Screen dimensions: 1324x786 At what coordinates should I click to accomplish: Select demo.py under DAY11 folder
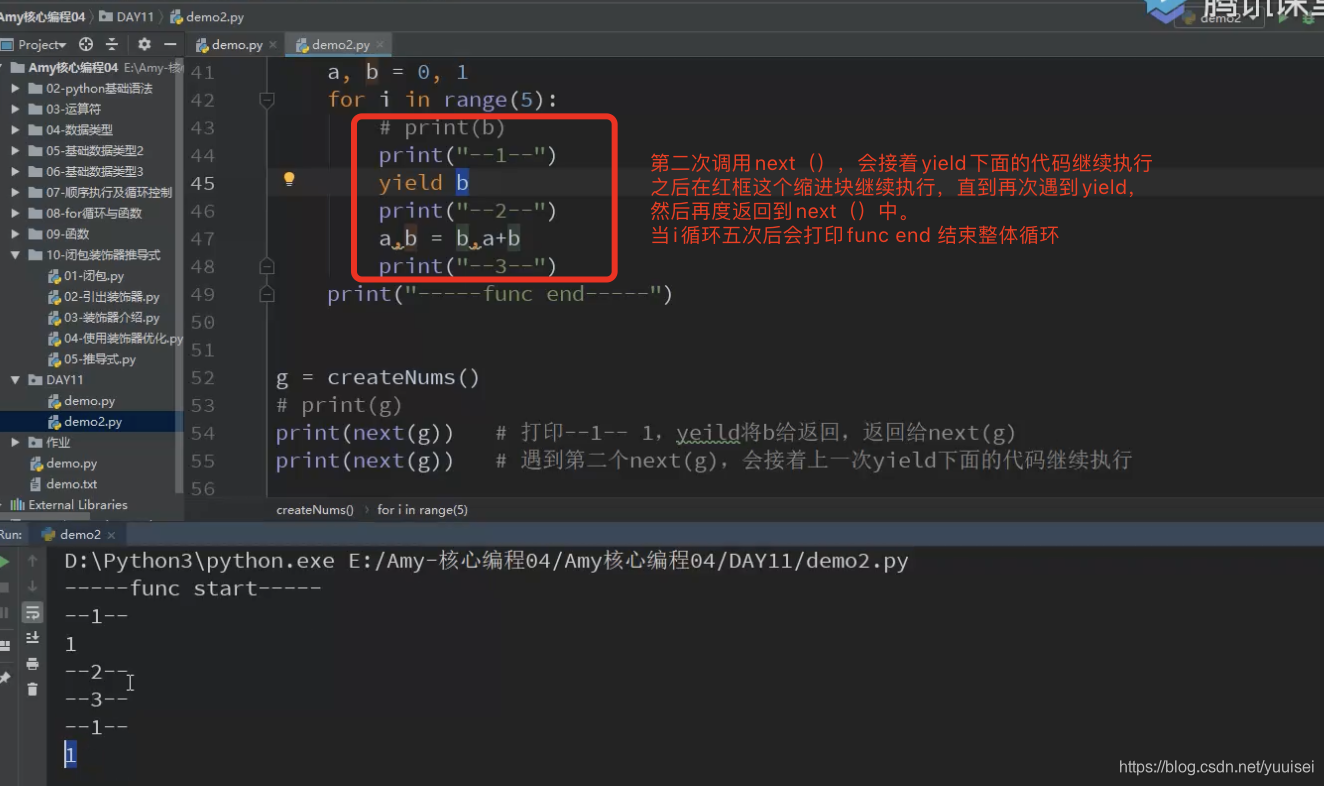coord(81,401)
